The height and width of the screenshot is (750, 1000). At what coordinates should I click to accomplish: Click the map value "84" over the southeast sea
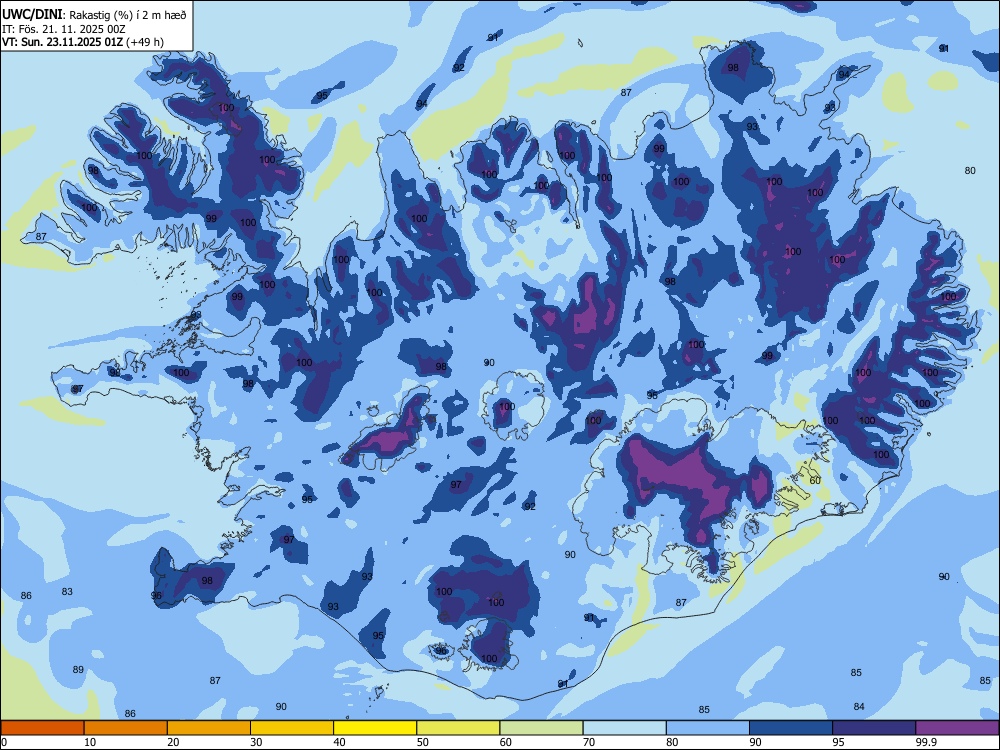tap(859, 706)
